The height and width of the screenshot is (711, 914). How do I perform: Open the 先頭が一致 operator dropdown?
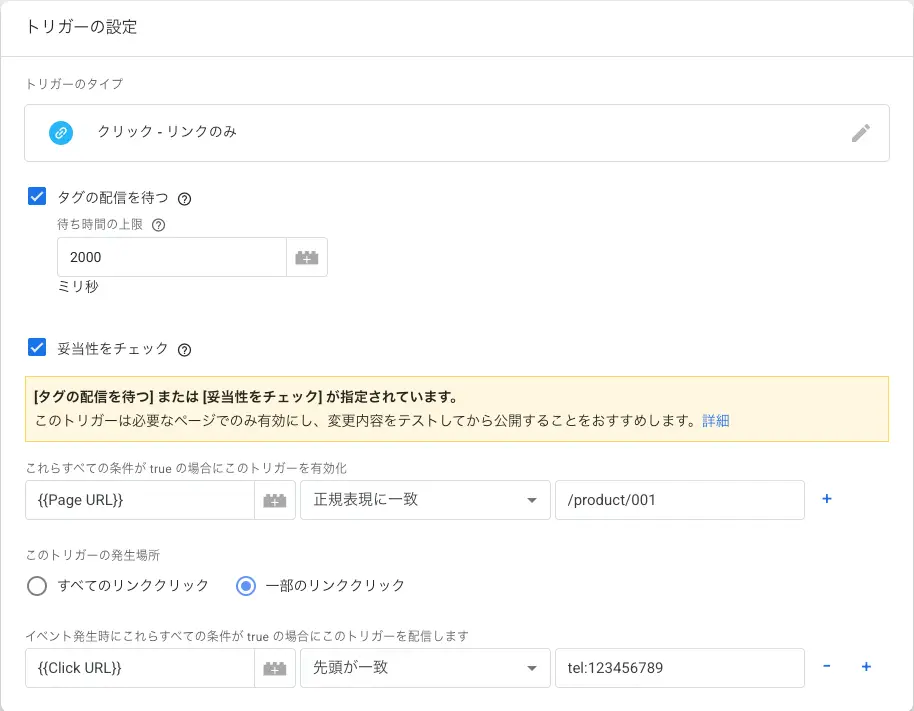click(x=424, y=668)
